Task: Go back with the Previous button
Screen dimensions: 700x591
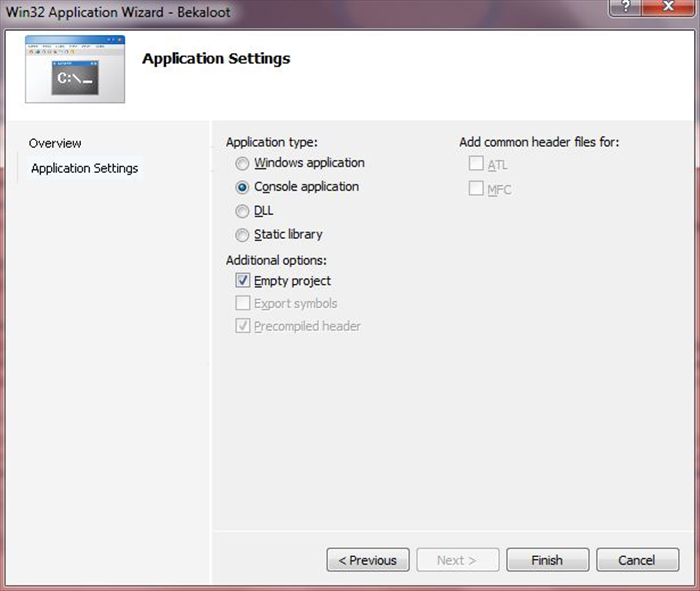Action: tap(368, 560)
